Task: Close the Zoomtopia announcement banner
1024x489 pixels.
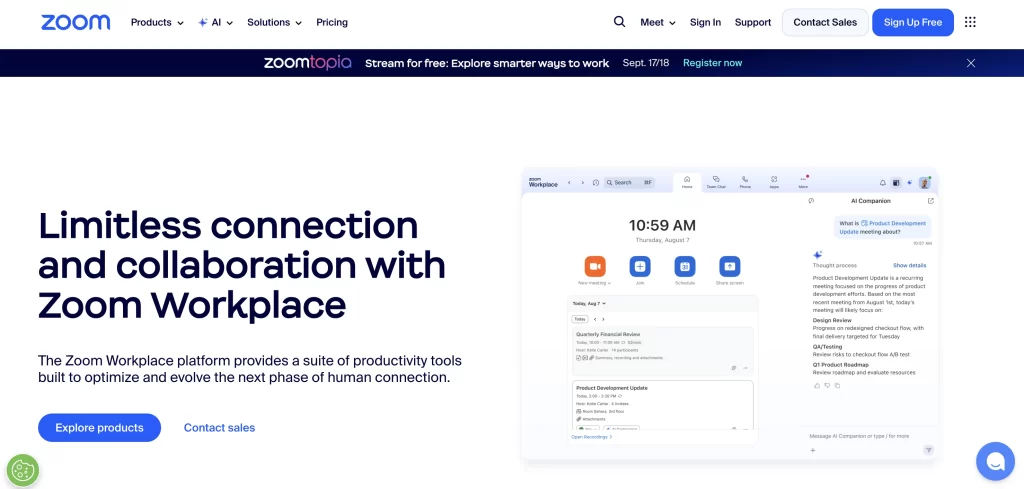Action: tap(971, 63)
